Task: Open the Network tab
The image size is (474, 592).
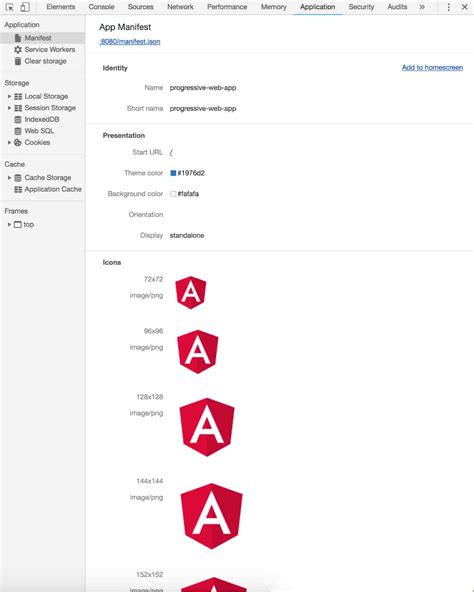Action: [x=181, y=7]
